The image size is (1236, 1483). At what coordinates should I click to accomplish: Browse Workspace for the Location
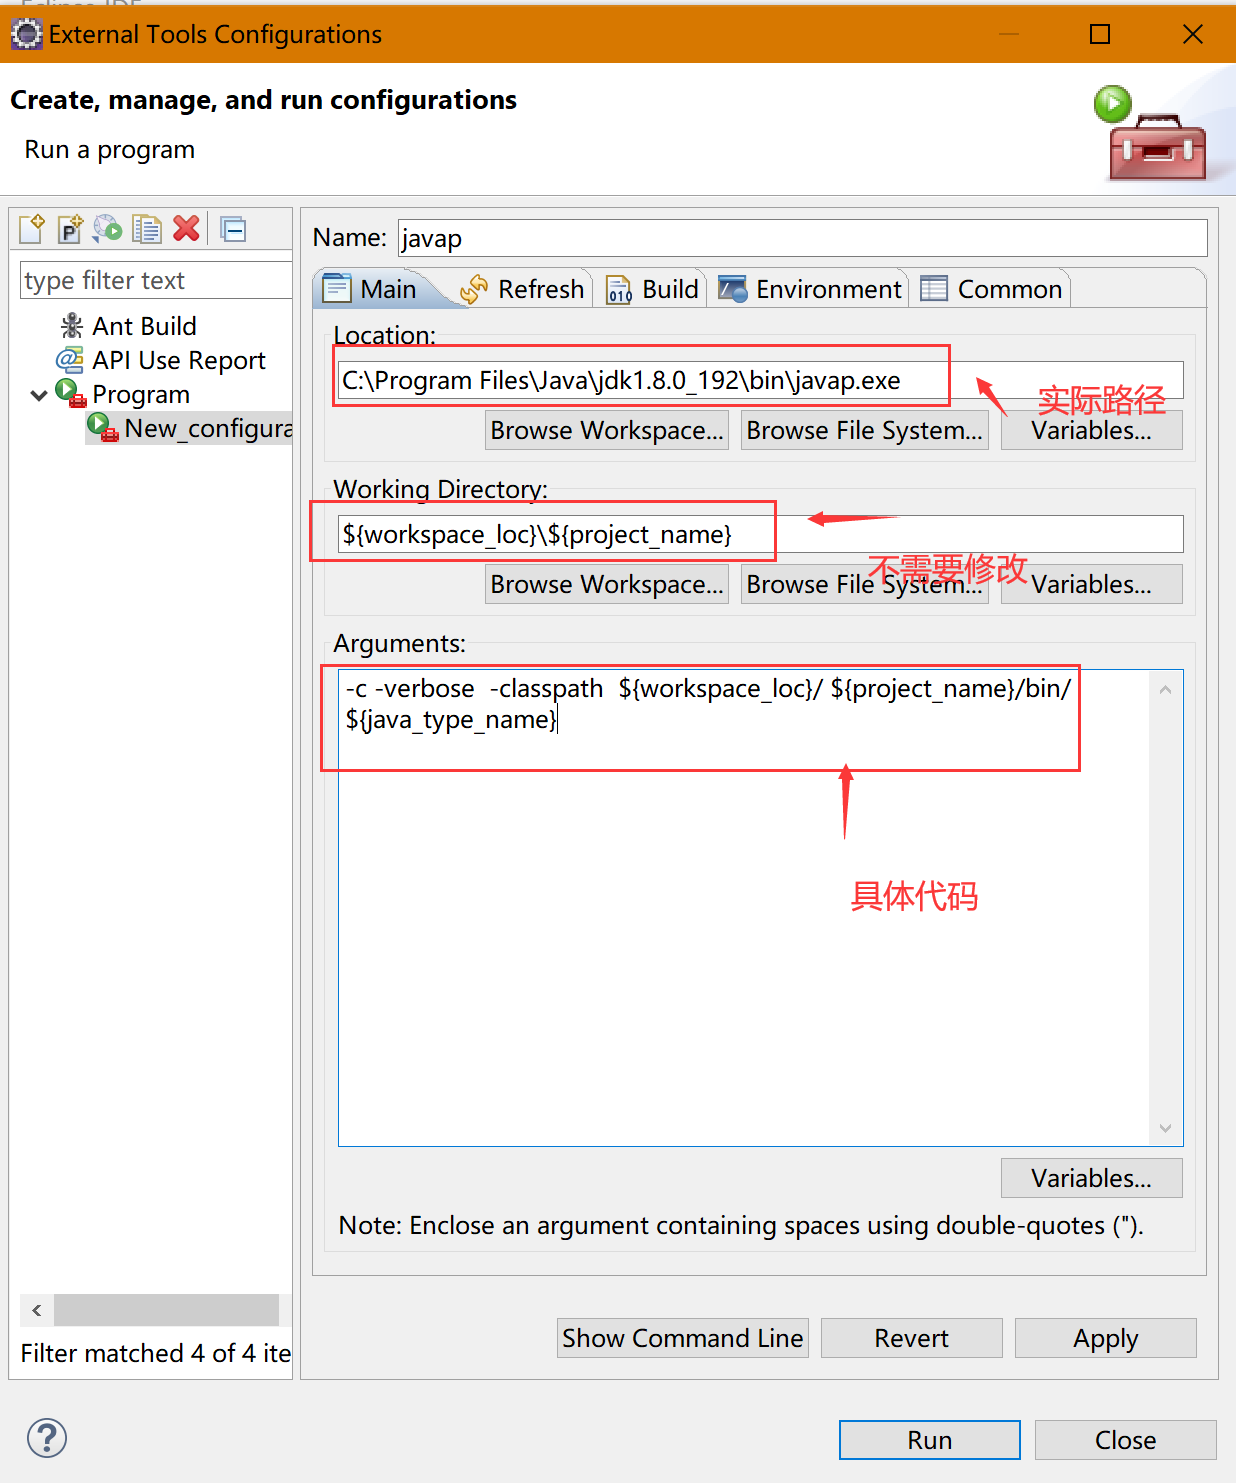607,430
